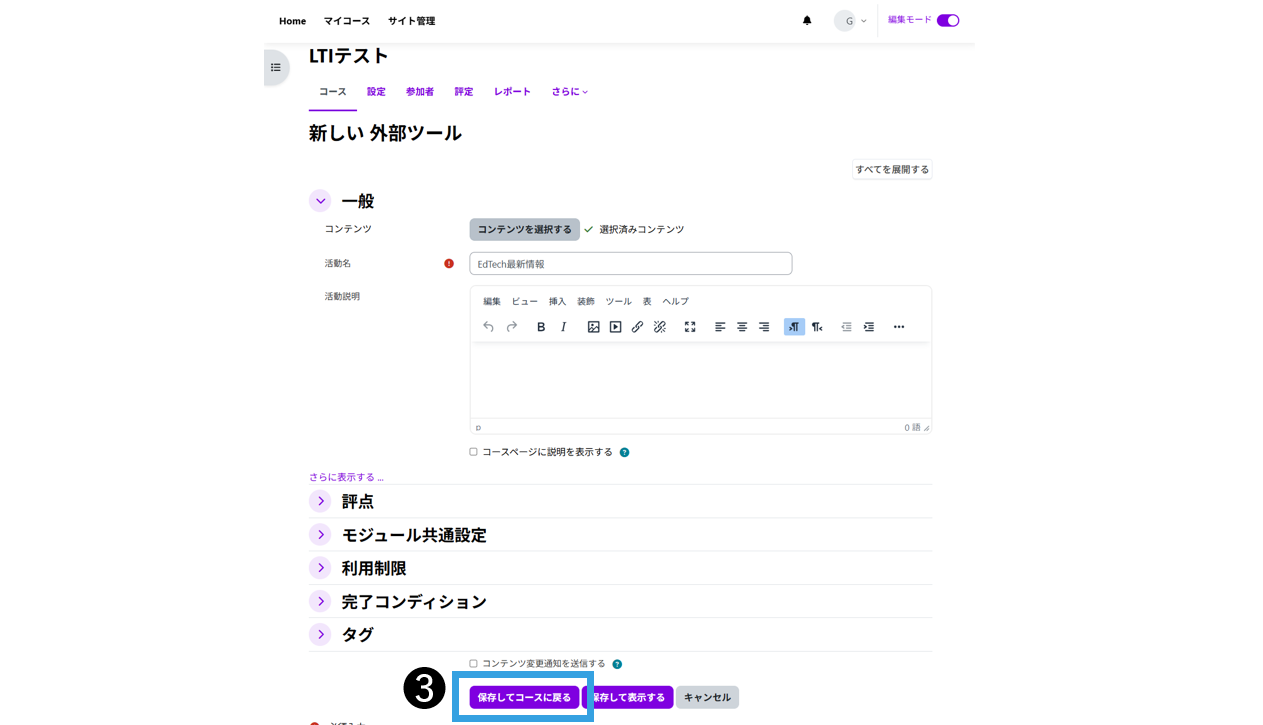Click the Bold formatting icon
The width and height of the screenshot is (1263, 725).
click(x=541, y=327)
